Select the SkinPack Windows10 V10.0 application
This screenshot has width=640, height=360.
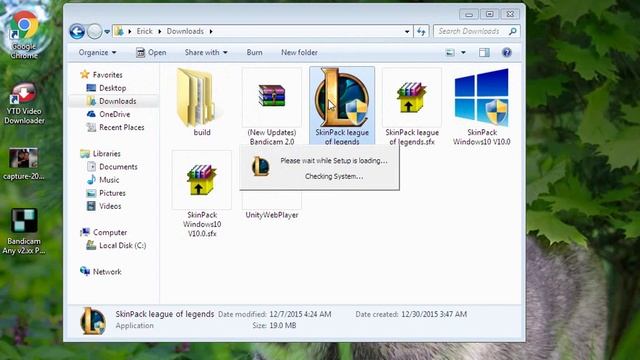[x=482, y=98]
